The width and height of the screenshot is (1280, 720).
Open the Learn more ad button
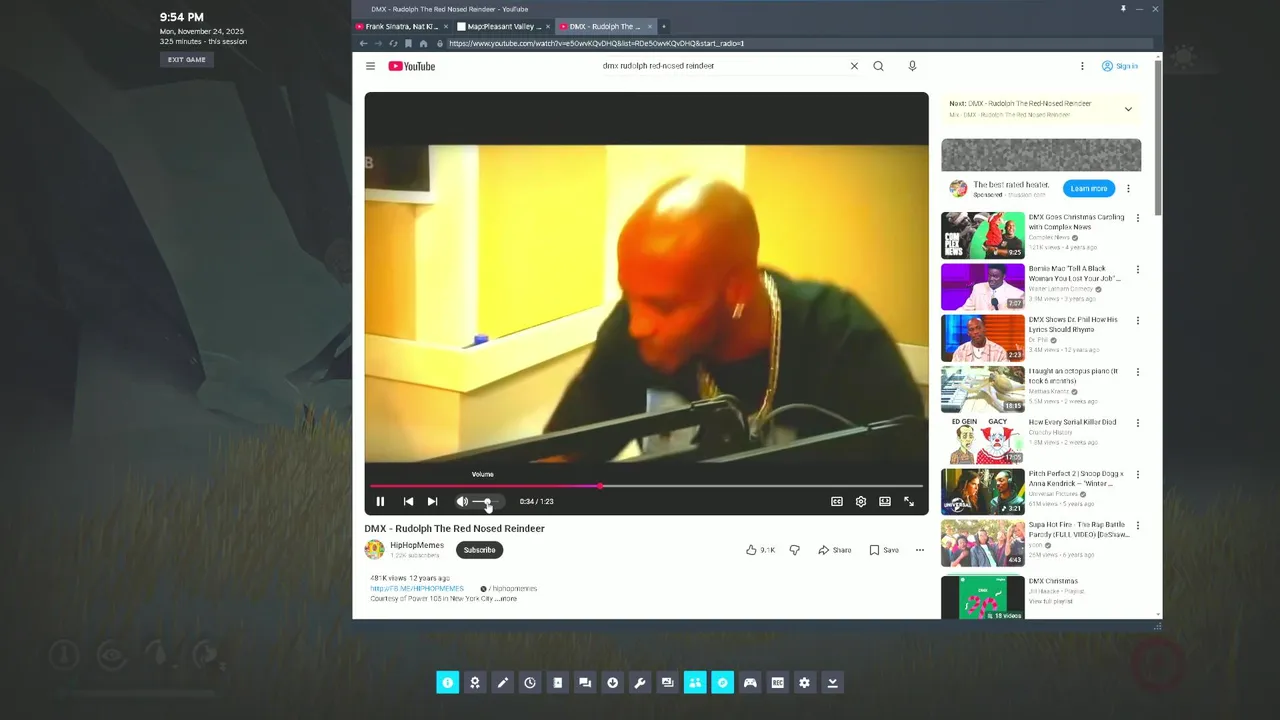click(x=1089, y=188)
